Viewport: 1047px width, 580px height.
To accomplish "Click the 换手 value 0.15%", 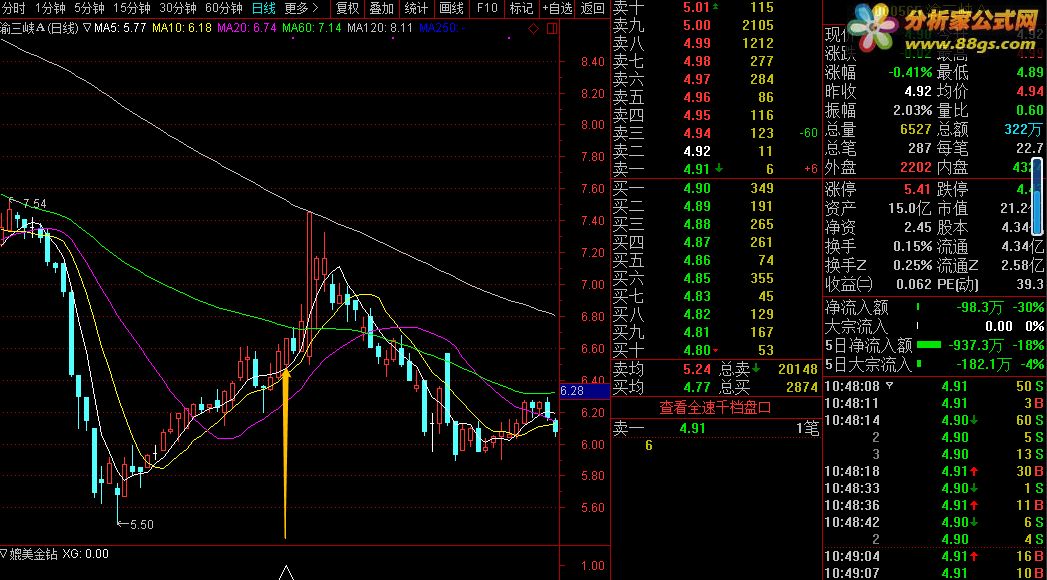I will [x=912, y=246].
